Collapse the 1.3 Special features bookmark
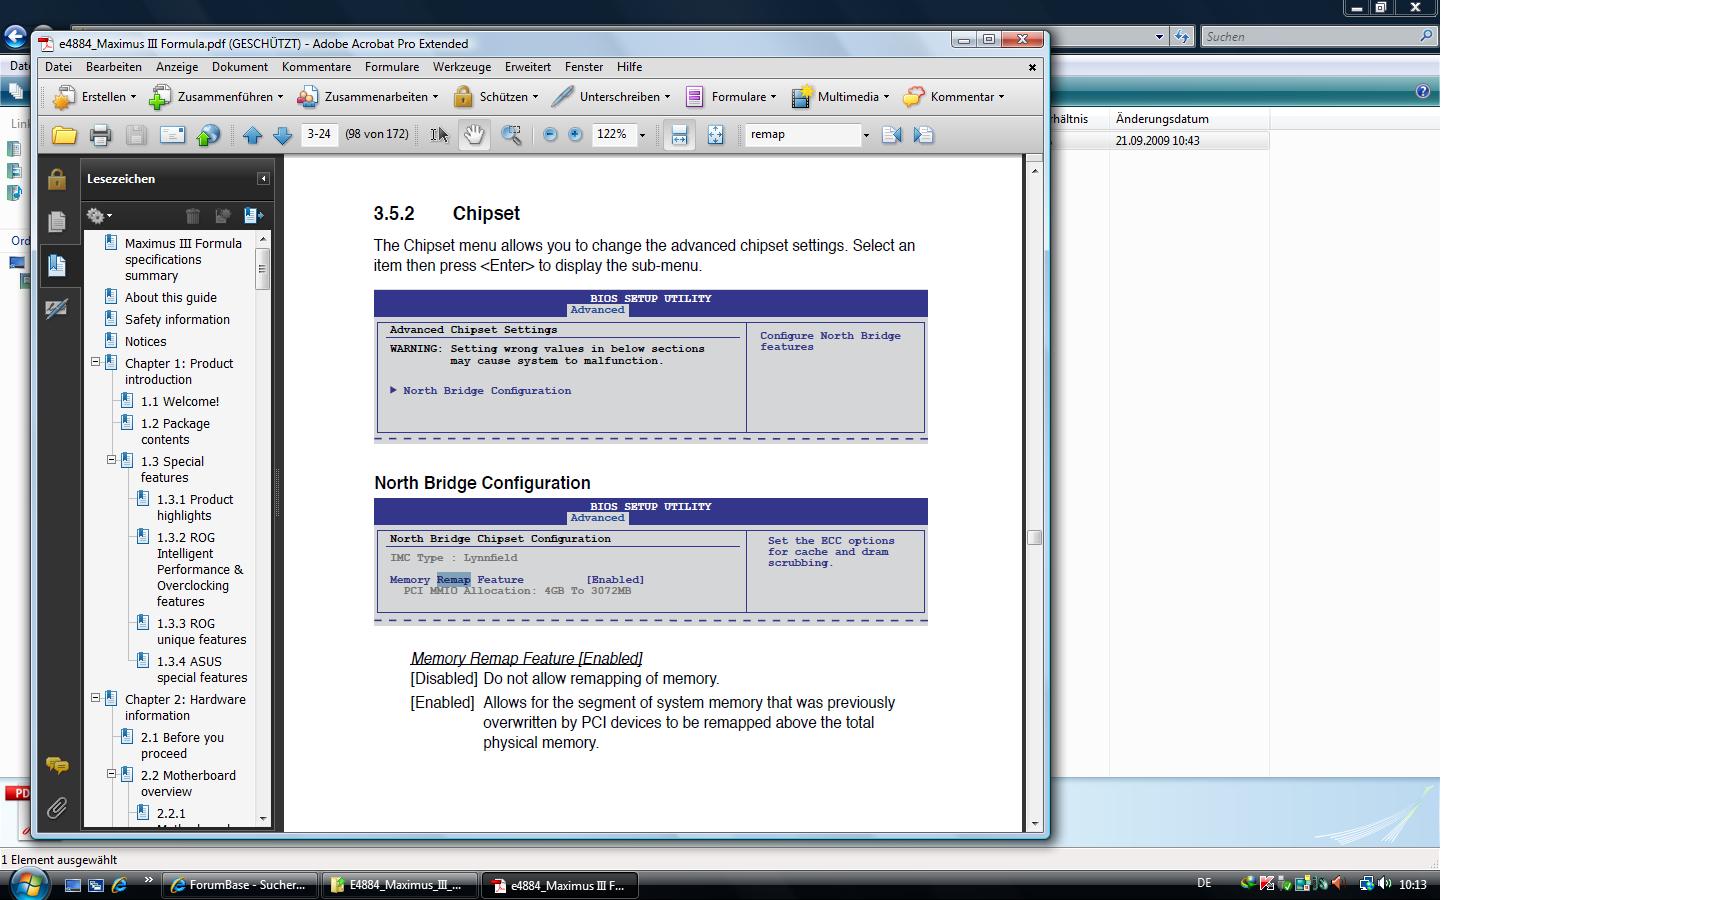This screenshot has width=1734, height=900. pyautogui.click(x=112, y=460)
